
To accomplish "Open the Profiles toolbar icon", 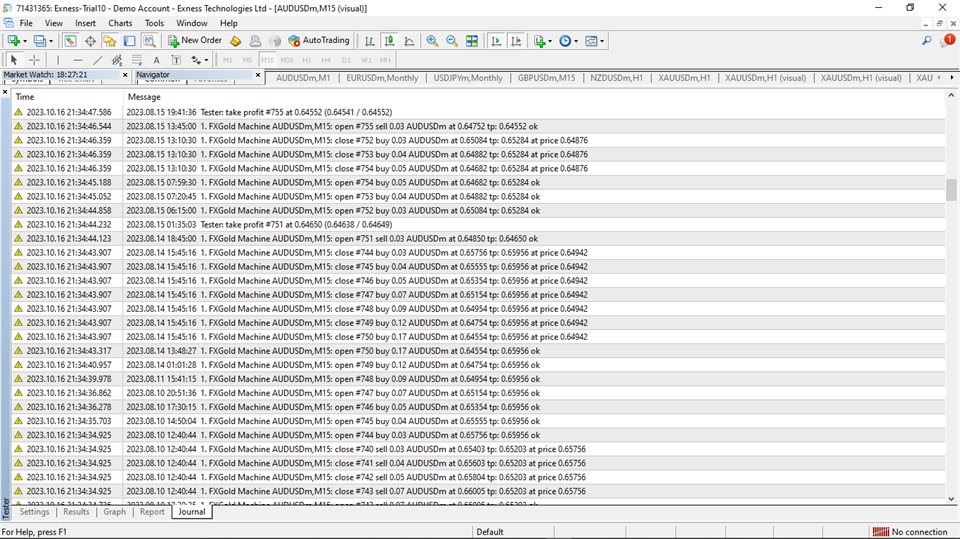I will pos(40,41).
